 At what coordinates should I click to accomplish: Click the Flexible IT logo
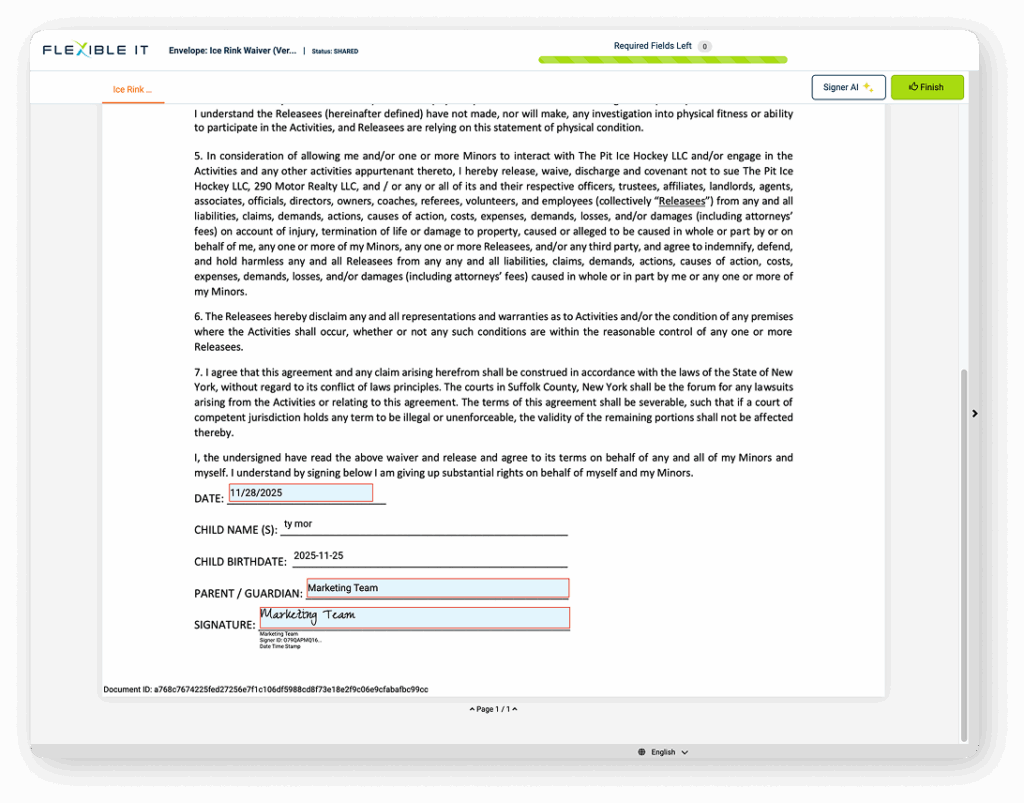(x=97, y=50)
